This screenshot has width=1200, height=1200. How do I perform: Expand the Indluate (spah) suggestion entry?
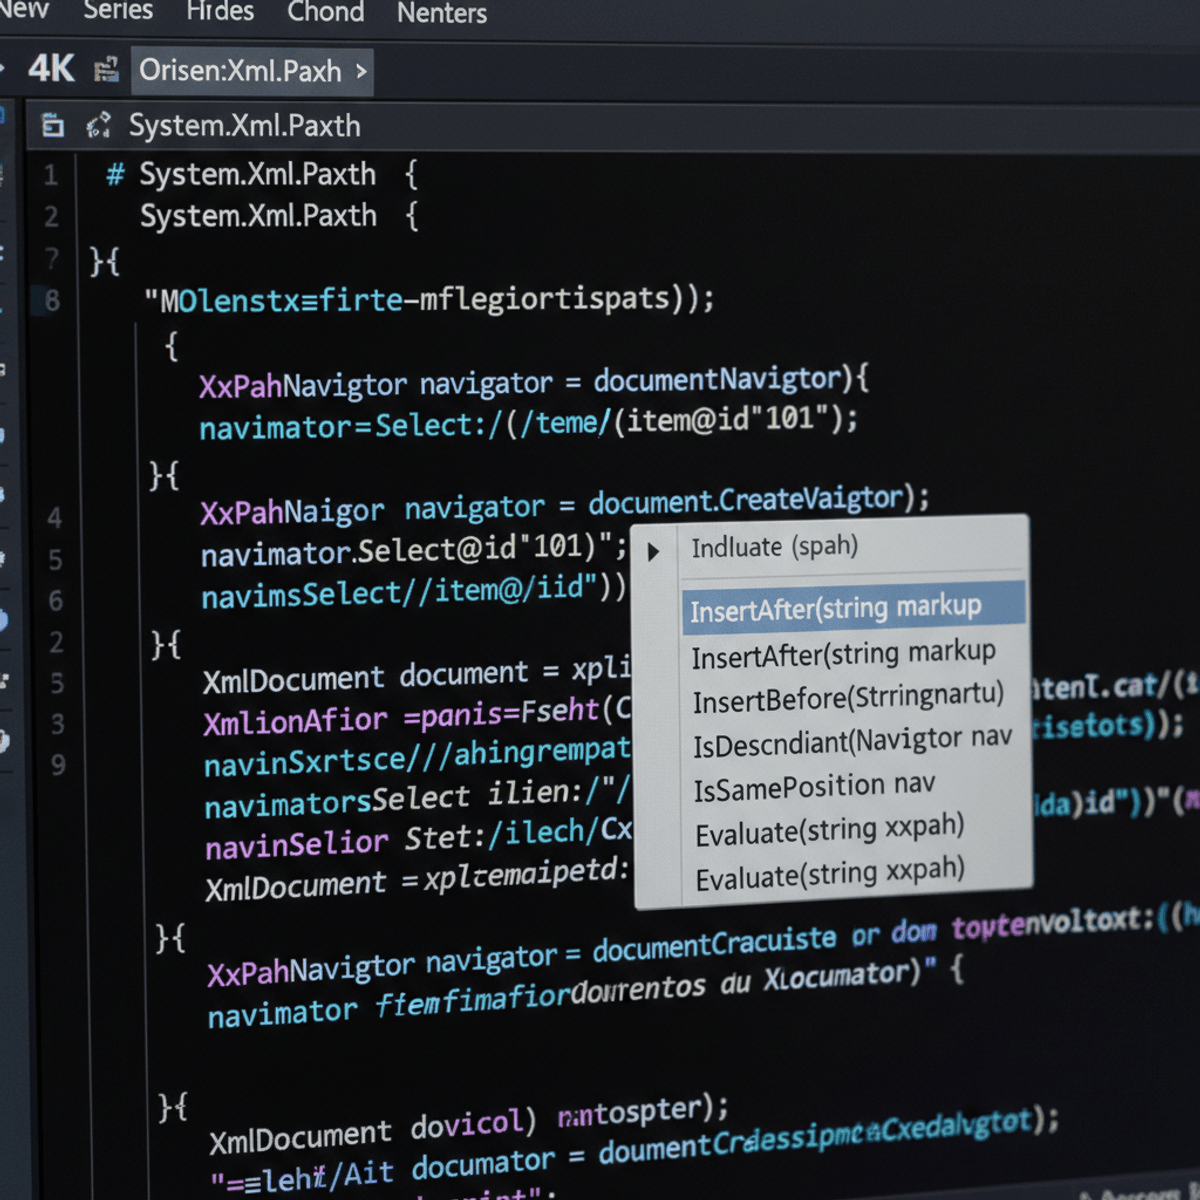pyautogui.click(x=775, y=547)
